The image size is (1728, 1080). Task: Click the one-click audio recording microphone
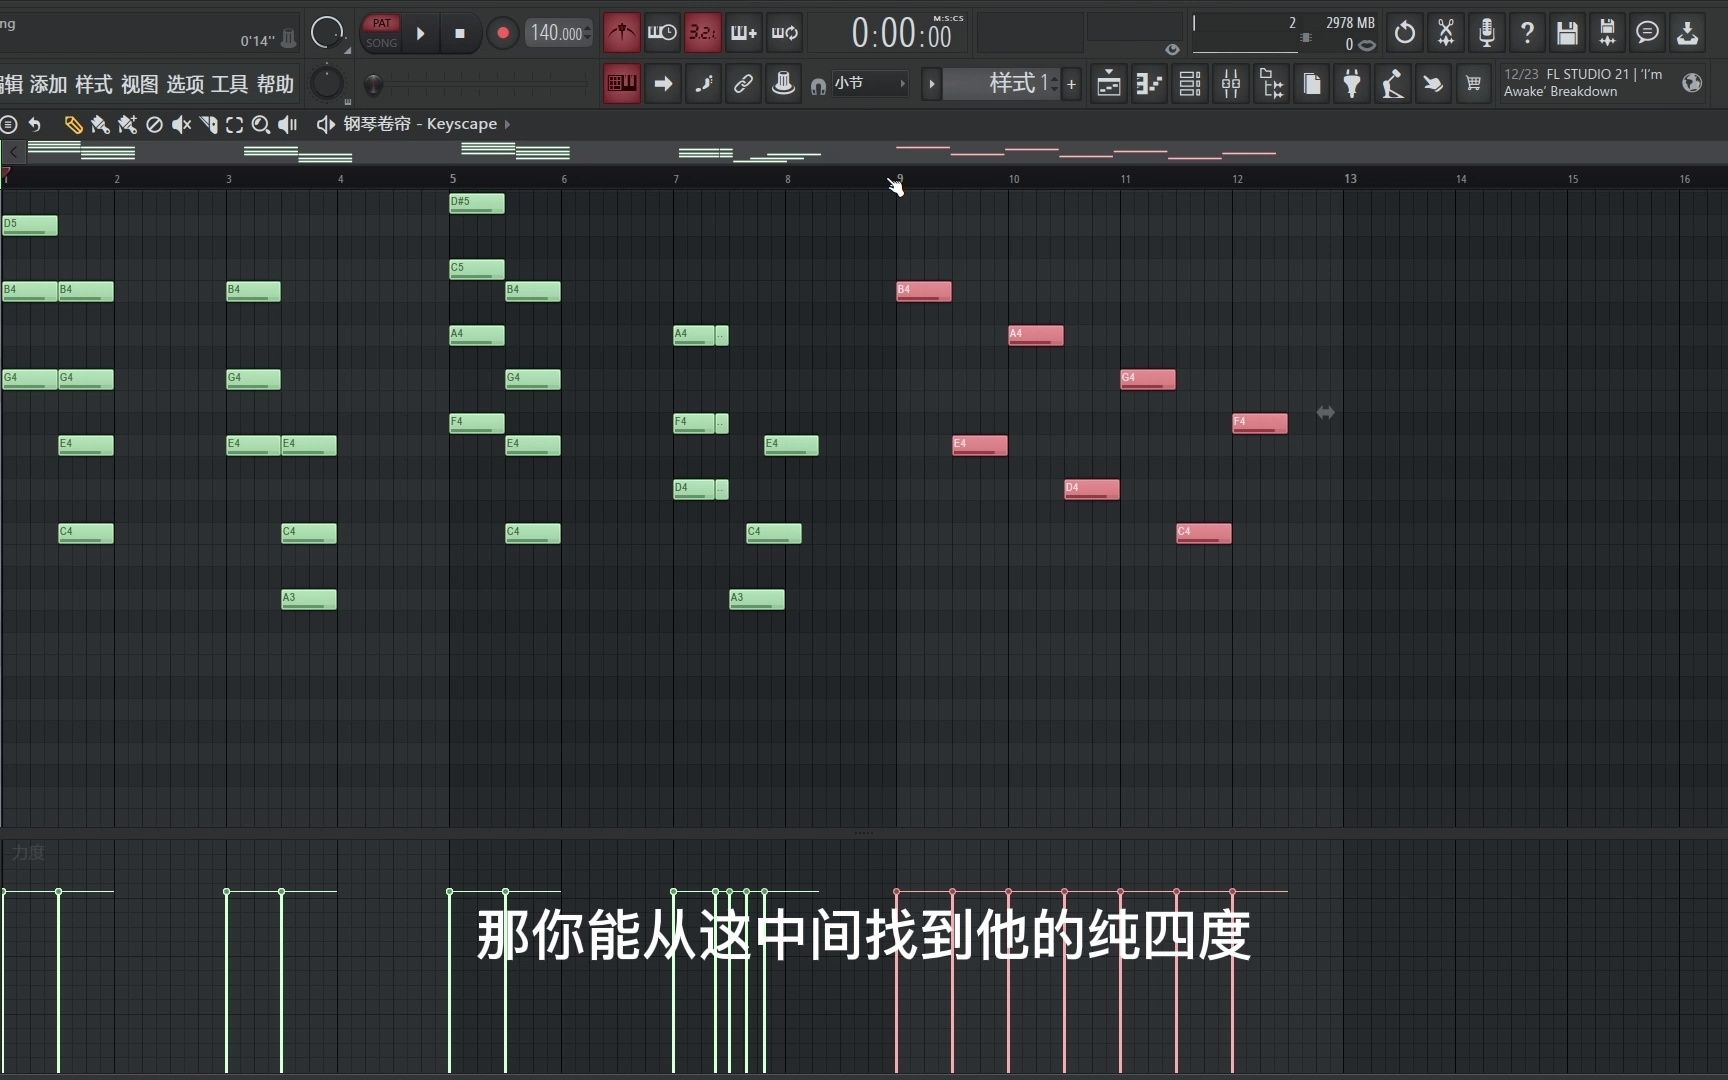click(x=1487, y=33)
